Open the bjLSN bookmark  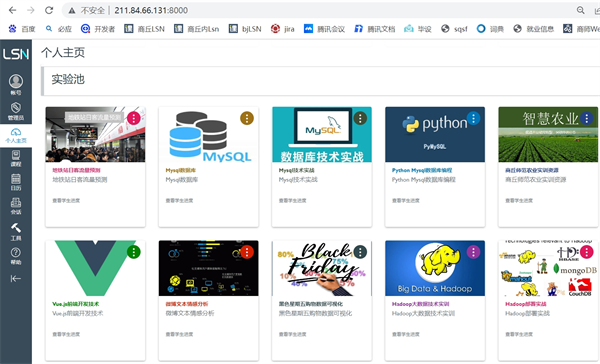click(245, 29)
